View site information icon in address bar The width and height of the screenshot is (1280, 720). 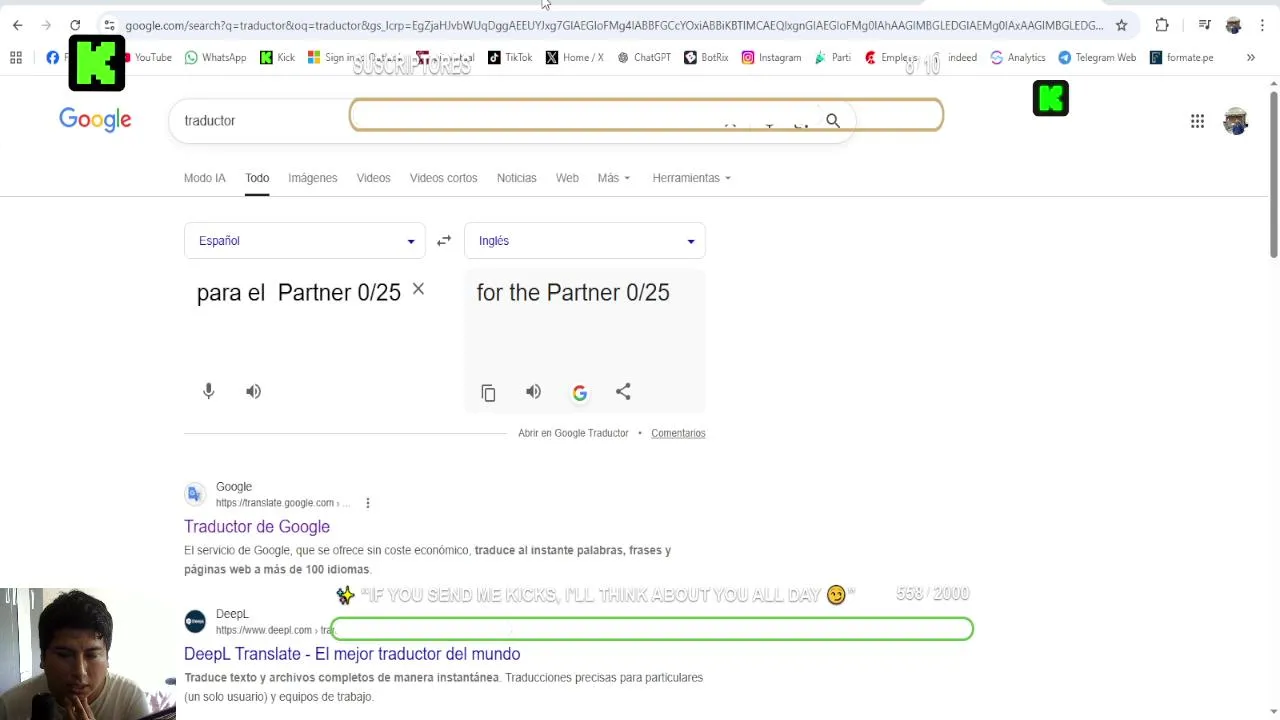(x=108, y=25)
